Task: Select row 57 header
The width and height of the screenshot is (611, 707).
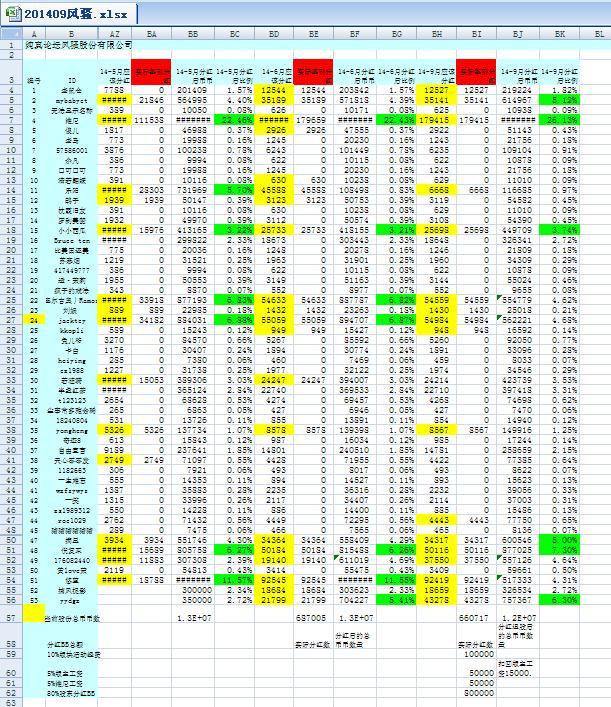Action: point(11,614)
